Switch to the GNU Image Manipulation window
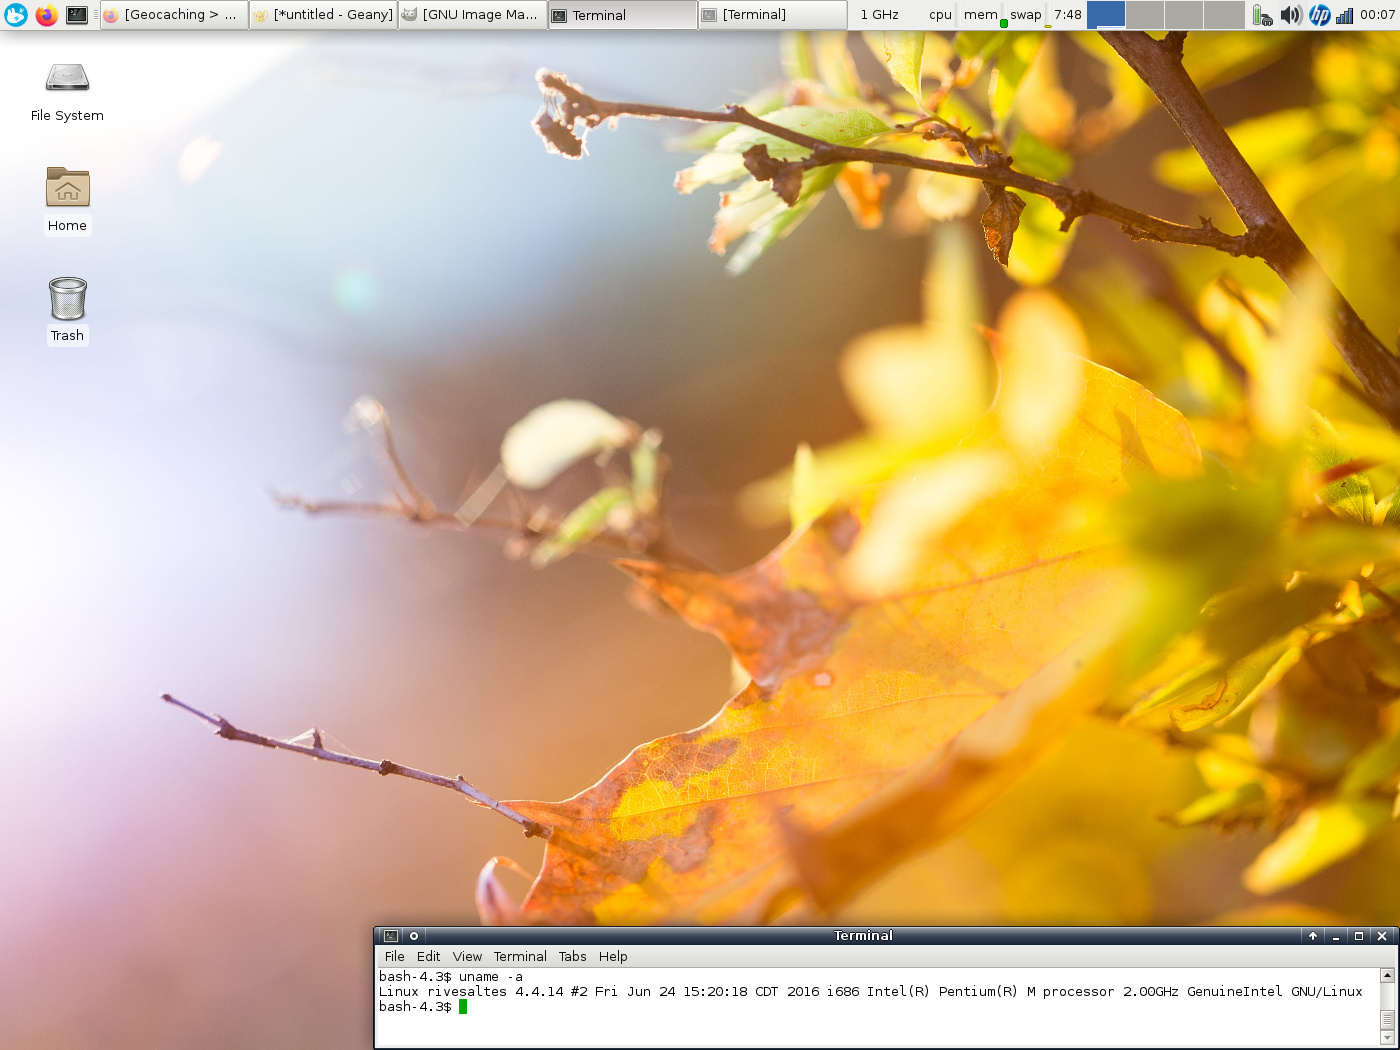 (x=473, y=15)
